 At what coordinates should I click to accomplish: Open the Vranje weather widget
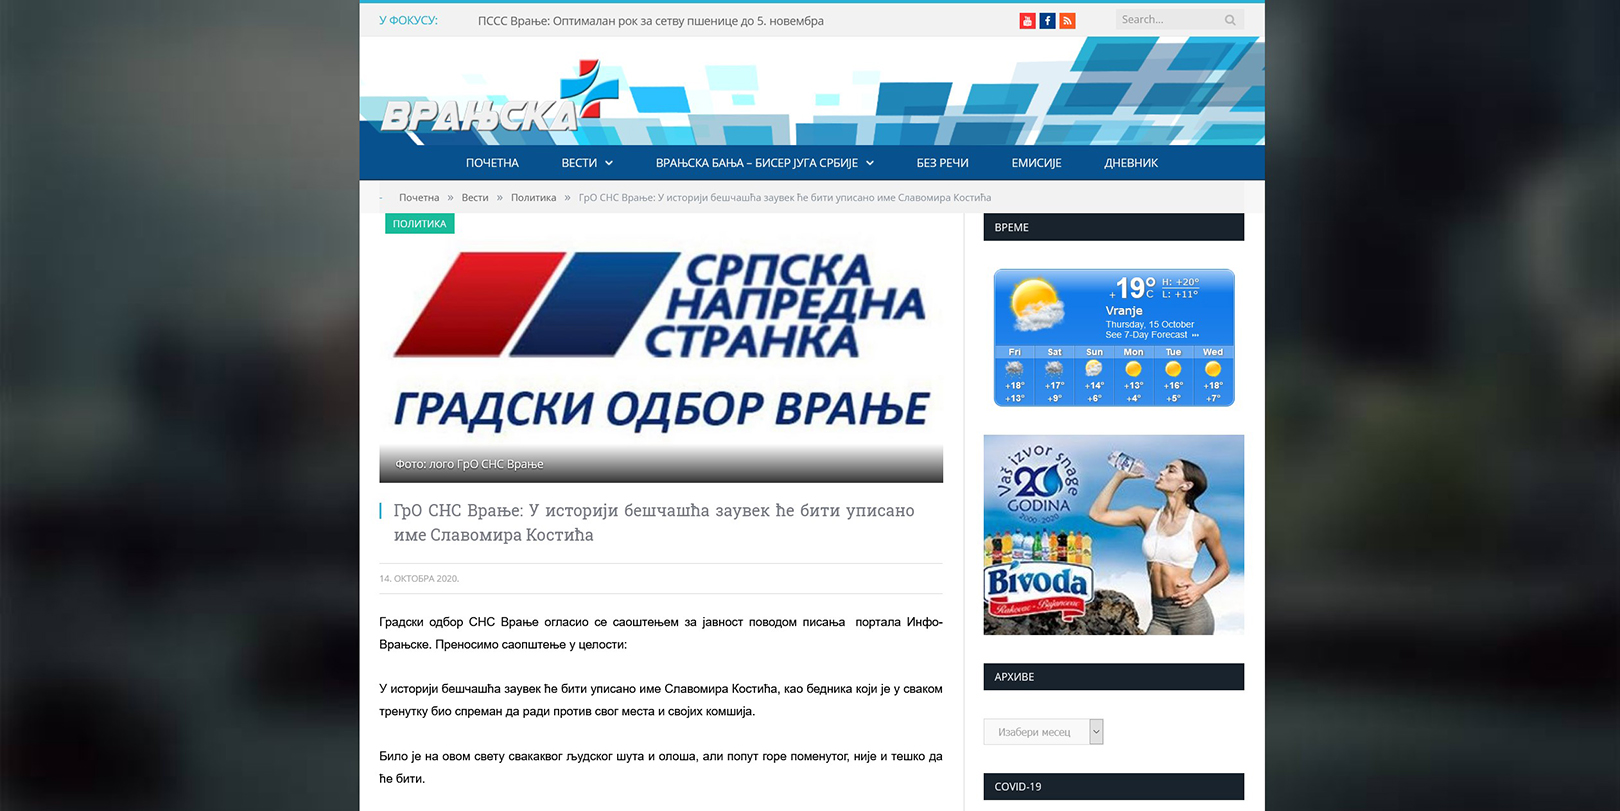1114,338
